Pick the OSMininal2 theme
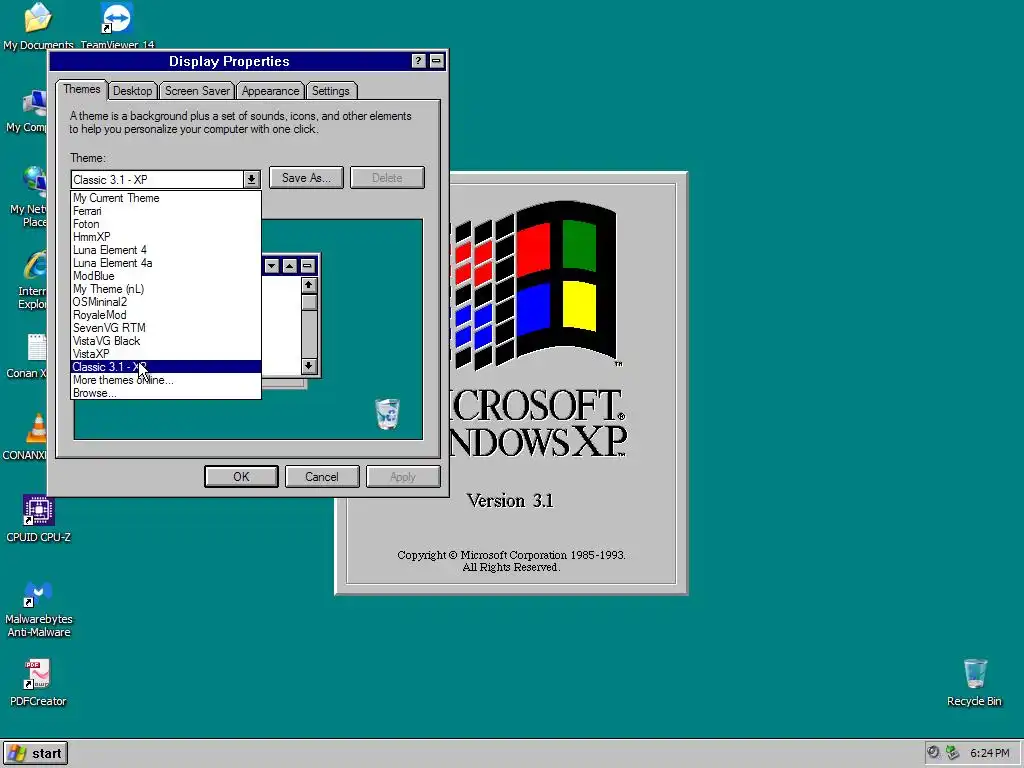 (166, 302)
